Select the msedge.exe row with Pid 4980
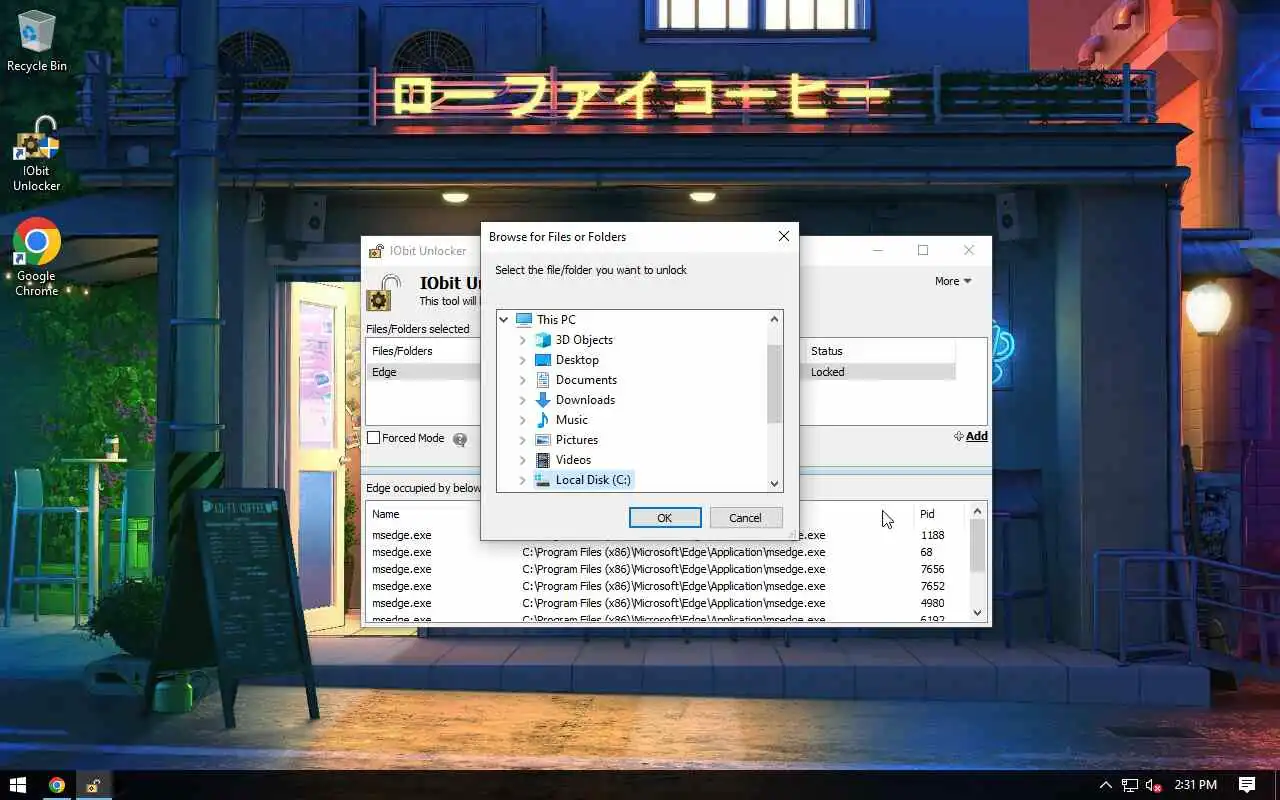The width and height of the screenshot is (1280, 800). click(x=667, y=603)
